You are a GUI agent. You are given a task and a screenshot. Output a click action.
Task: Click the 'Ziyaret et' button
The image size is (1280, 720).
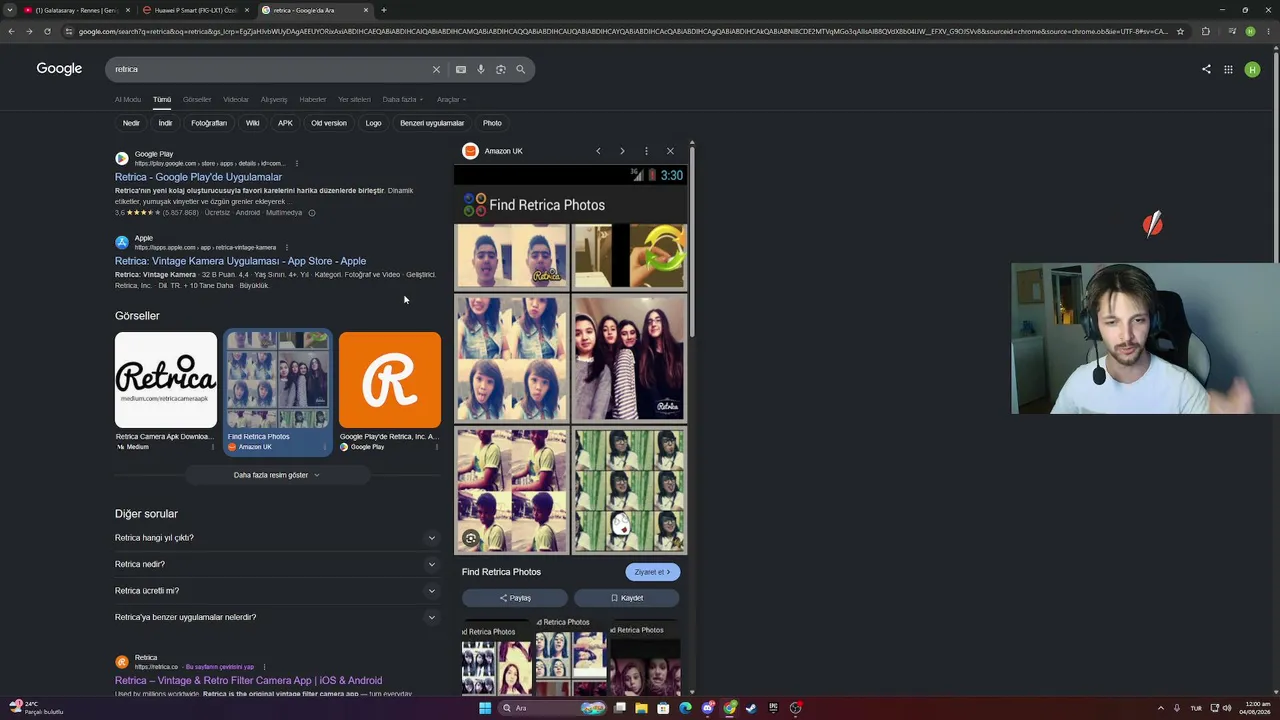653,572
